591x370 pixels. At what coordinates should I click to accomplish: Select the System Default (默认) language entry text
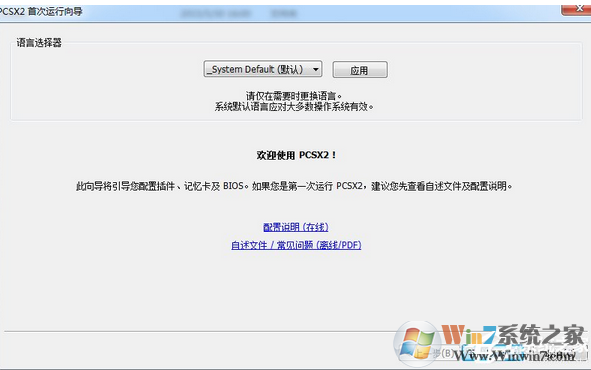coord(255,69)
